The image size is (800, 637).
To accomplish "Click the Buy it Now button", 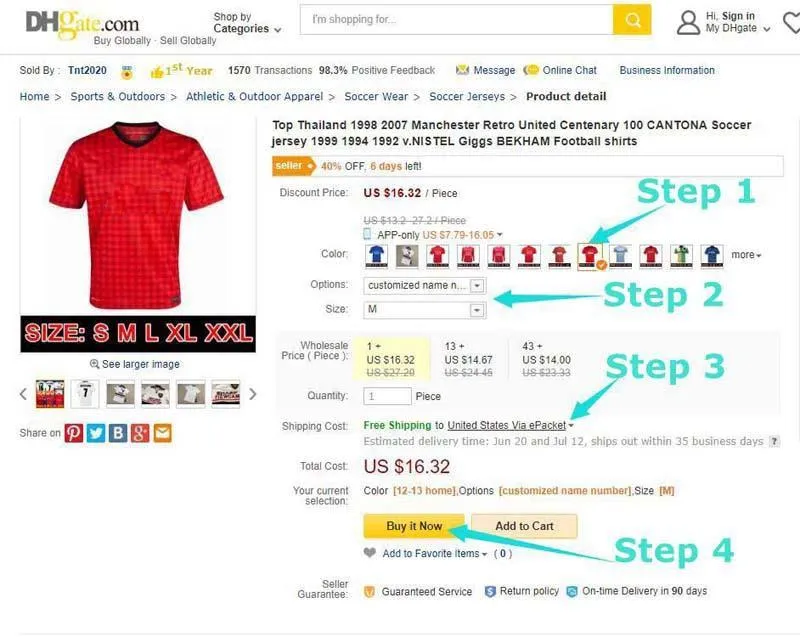I will (x=414, y=526).
